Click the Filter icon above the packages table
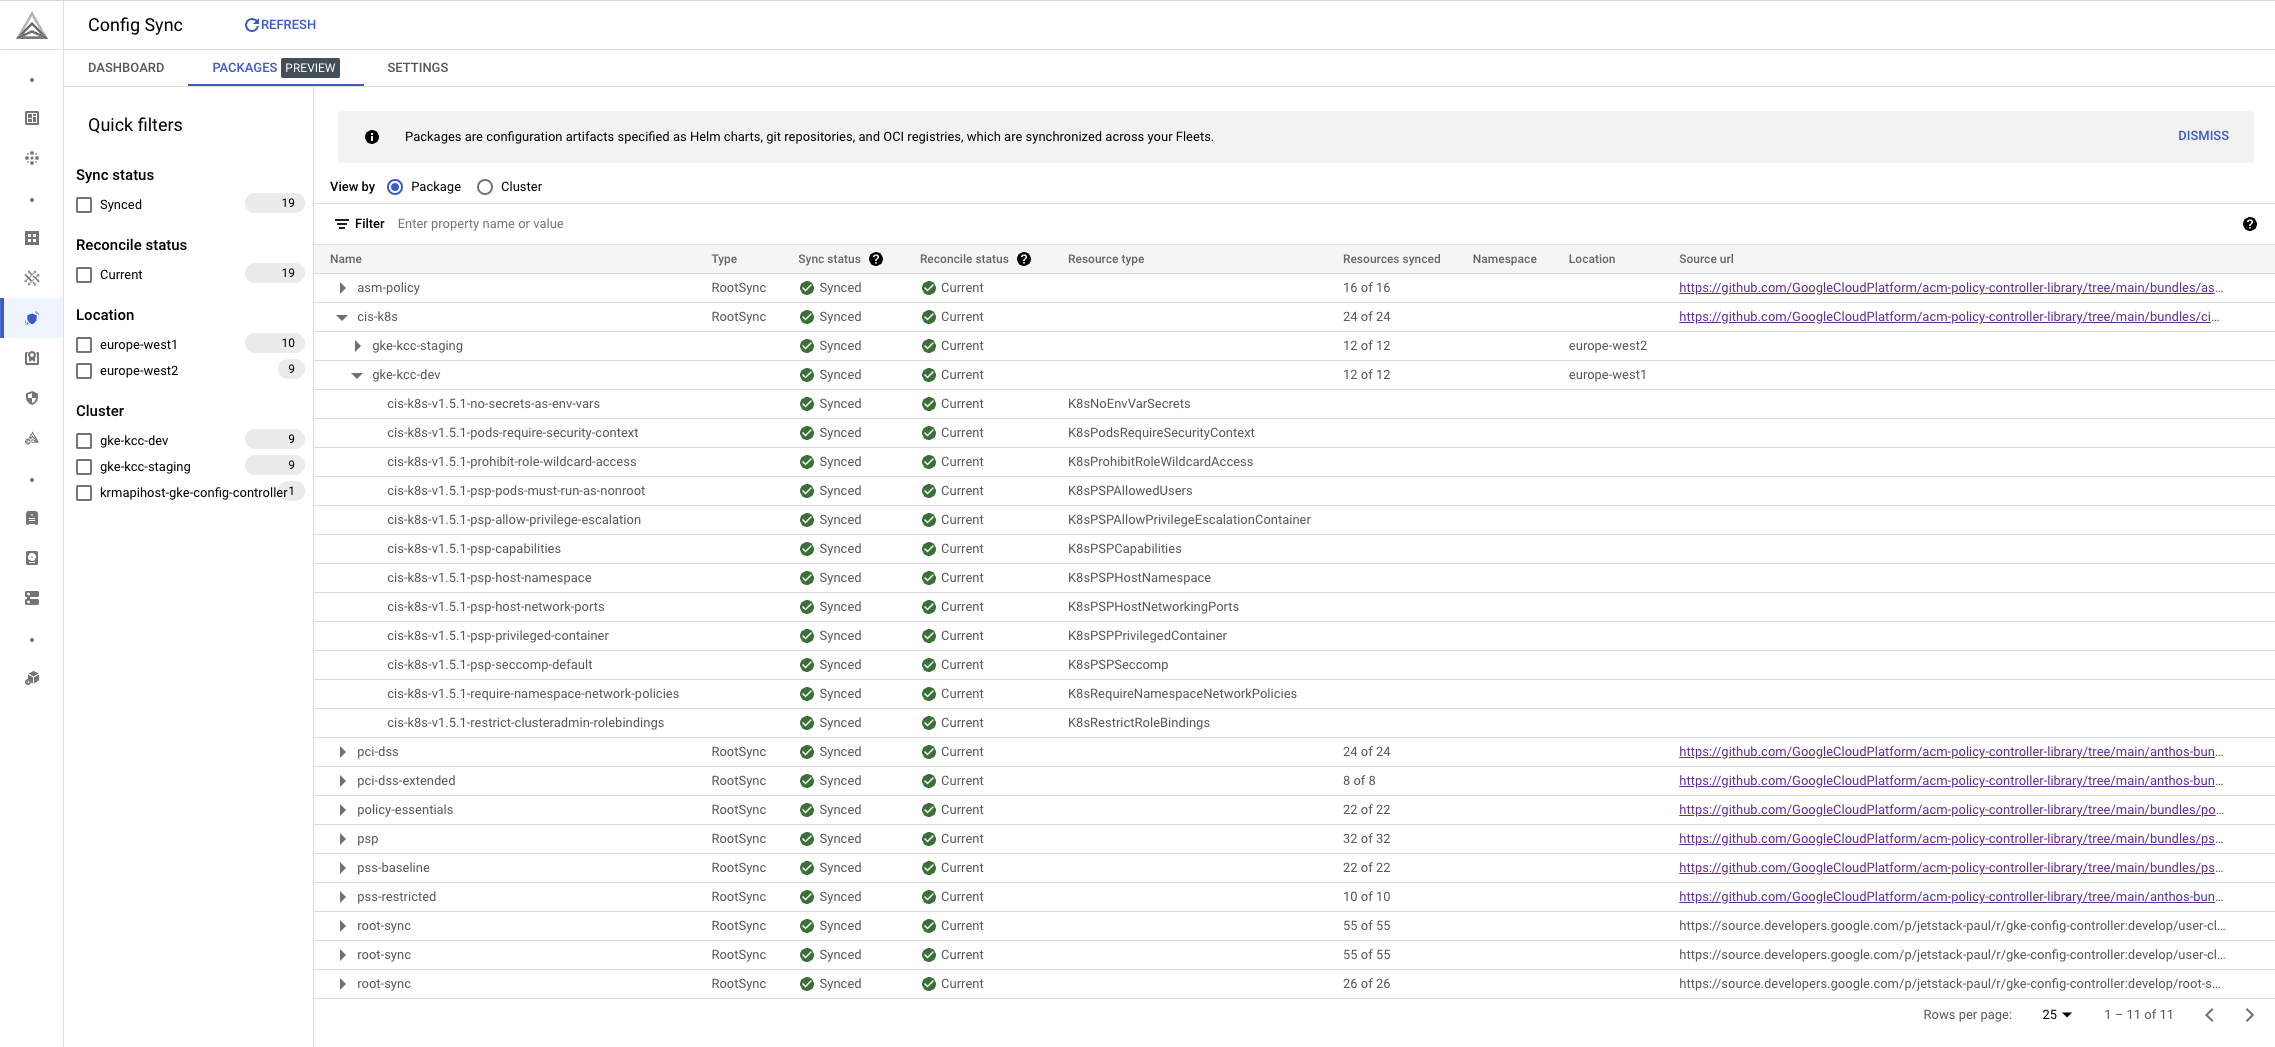This screenshot has height=1047, width=2275. click(345, 223)
